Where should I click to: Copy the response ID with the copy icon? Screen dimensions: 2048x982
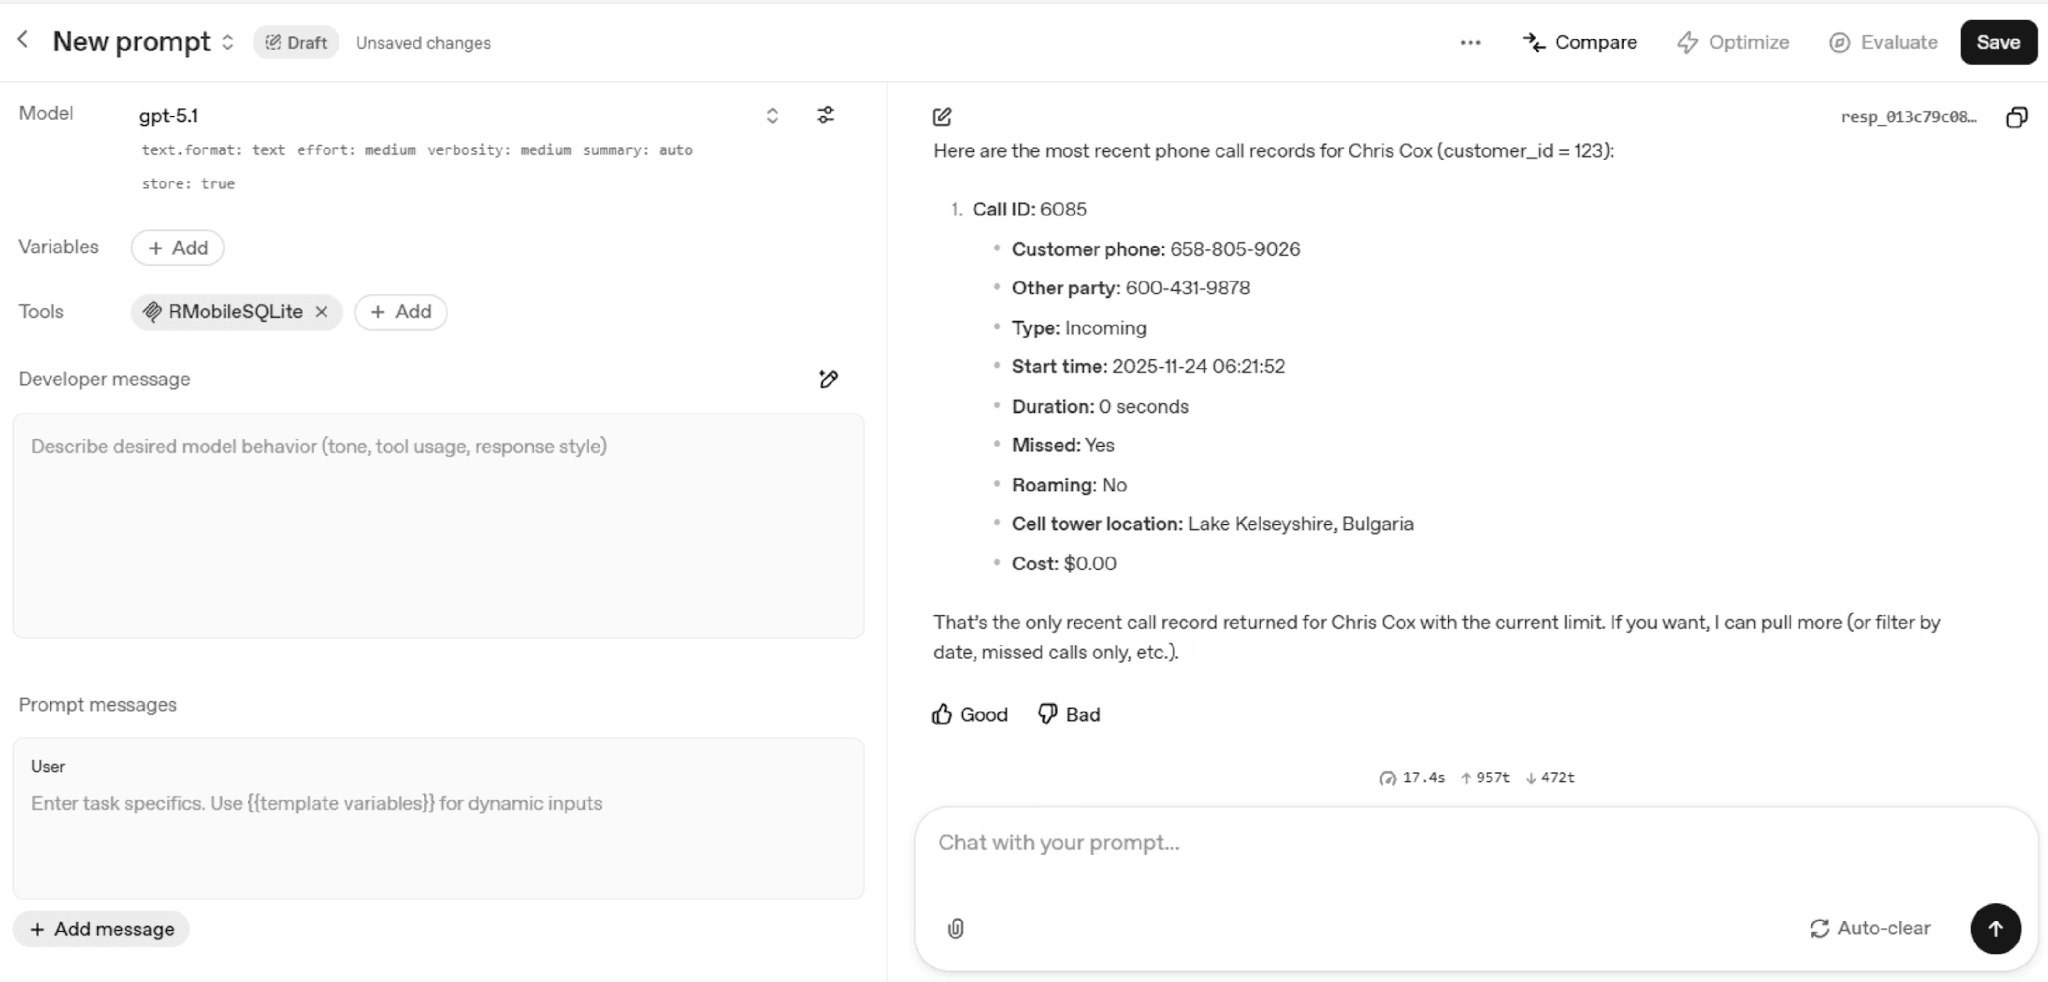[2017, 117]
